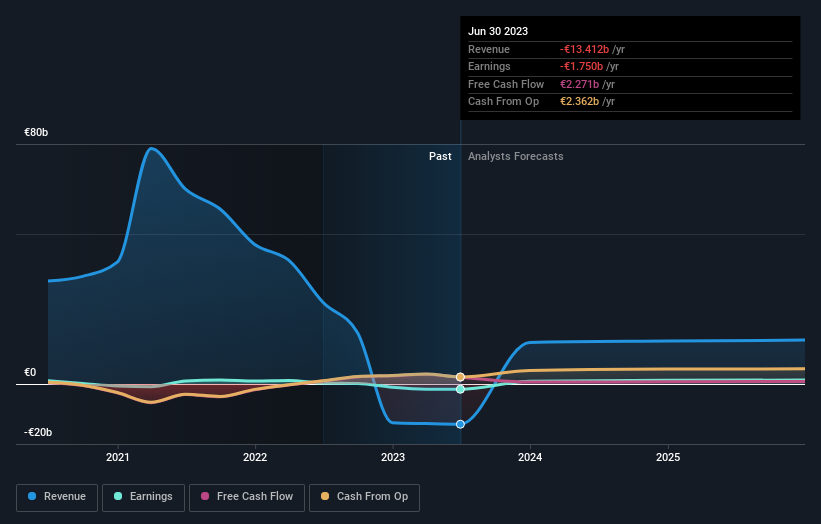Viewport: 821px width, 524px height.
Task: Toggle the Free Cash Flow legend button
Action: click(247, 497)
